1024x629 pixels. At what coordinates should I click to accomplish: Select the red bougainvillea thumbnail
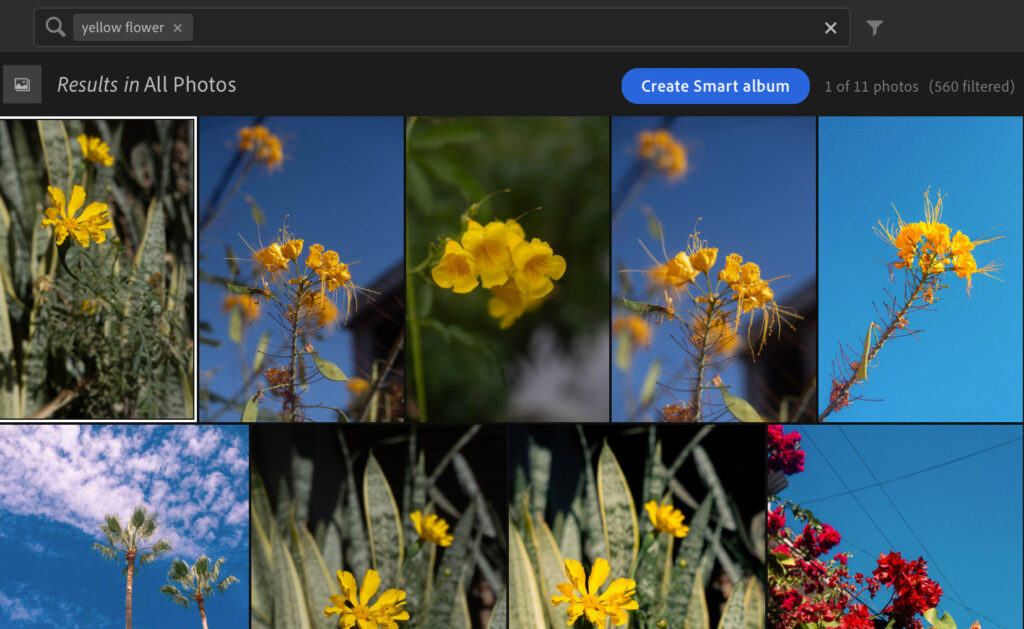[895, 525]
